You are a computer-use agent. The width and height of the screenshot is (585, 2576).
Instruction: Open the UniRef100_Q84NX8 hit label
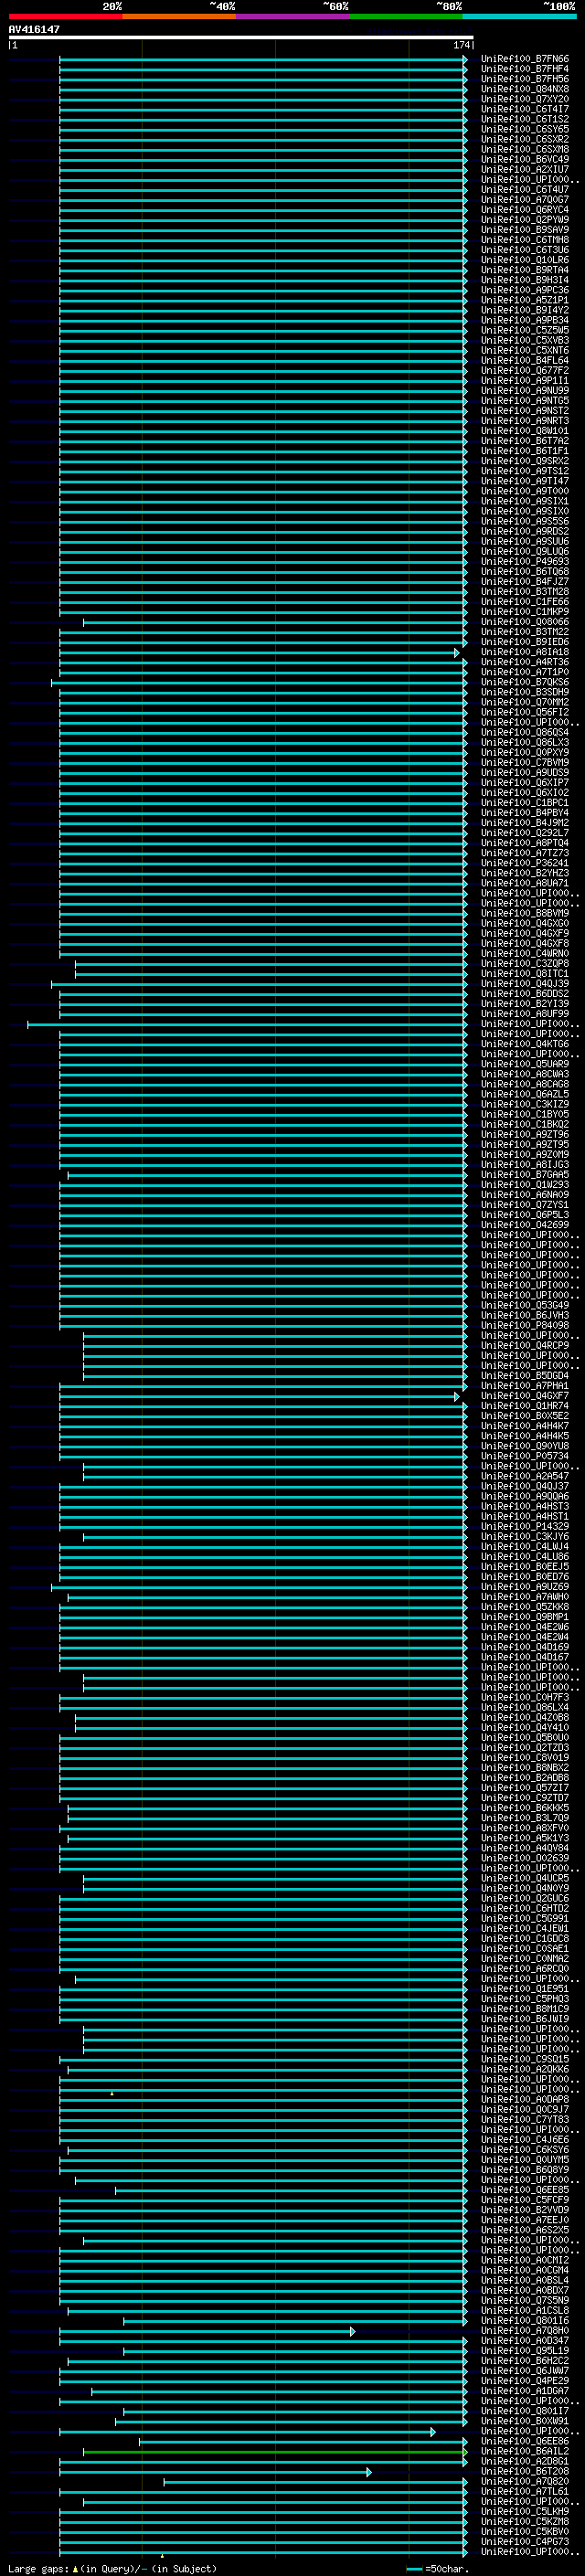(524, 89)
